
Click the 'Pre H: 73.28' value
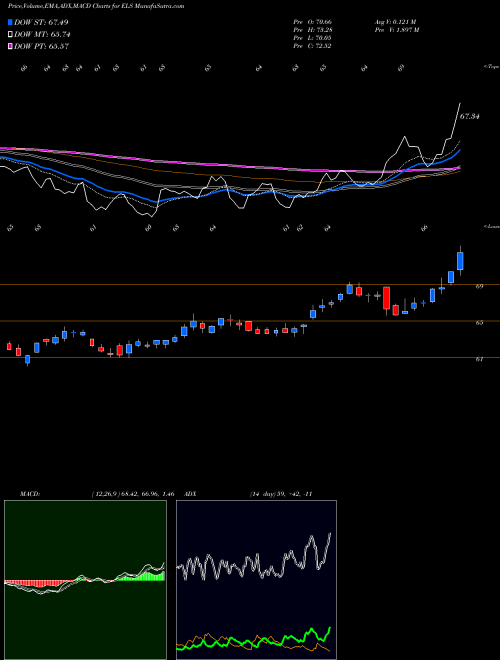(312, 30)
